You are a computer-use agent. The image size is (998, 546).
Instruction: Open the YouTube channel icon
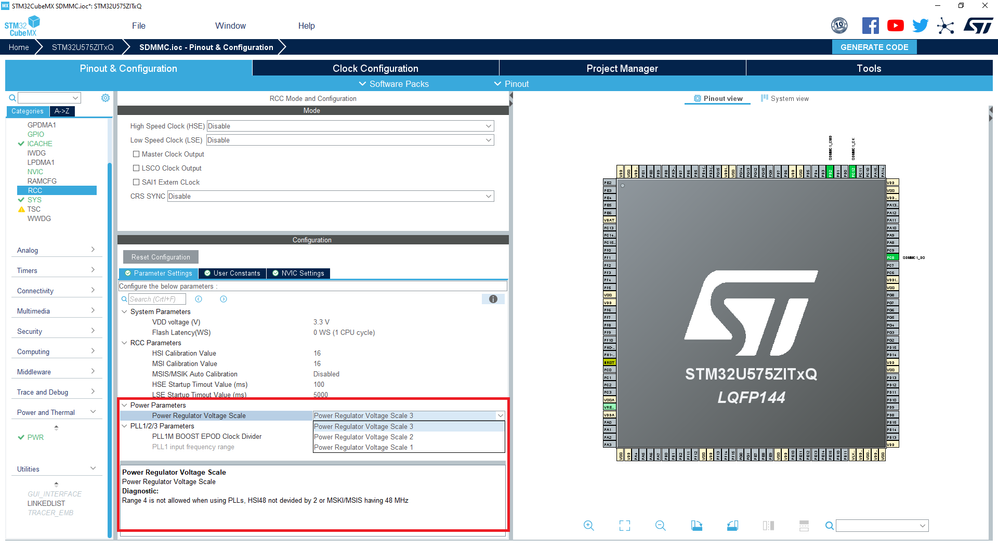point(895,25)
